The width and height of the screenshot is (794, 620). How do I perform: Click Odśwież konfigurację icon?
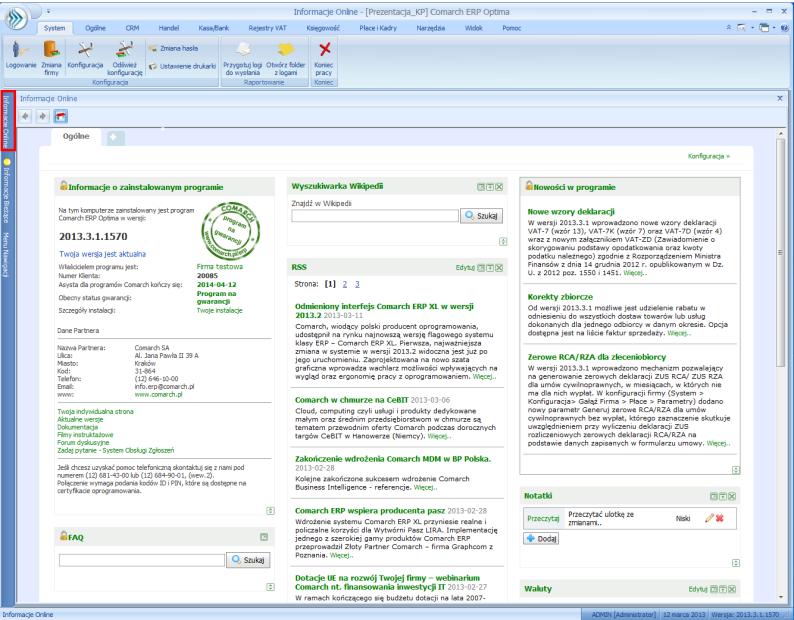coord(125,58)
